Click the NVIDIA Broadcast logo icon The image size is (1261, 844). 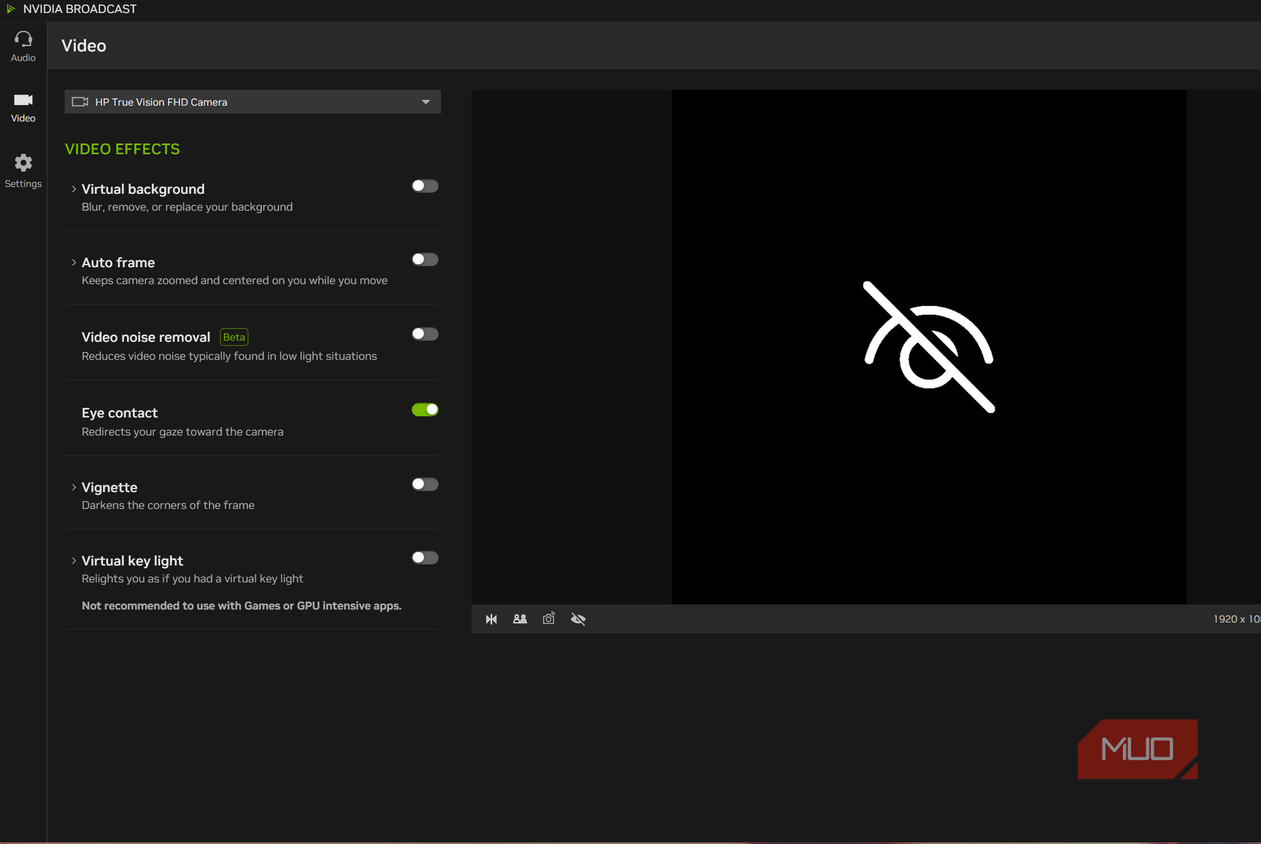pyautogui.click(x=11, y=9)
